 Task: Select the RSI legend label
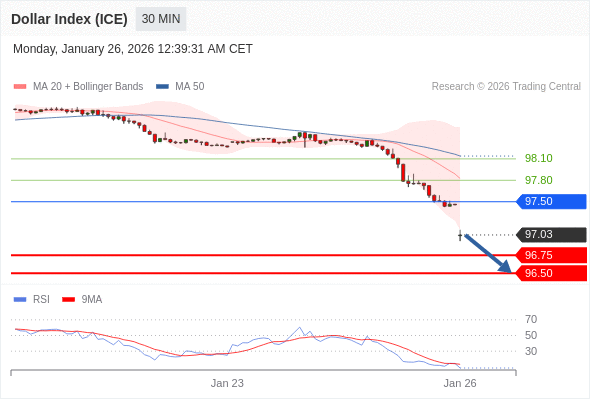(41, 300)
